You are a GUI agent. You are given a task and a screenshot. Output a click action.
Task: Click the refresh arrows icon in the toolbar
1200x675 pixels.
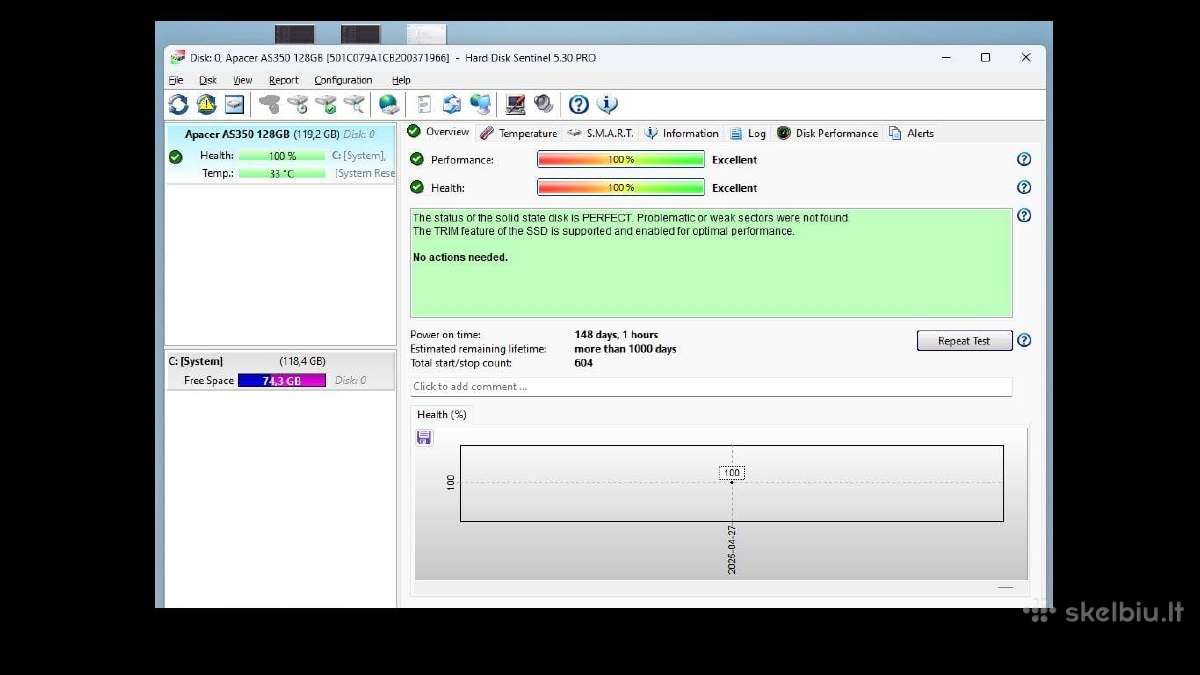(x=178, y=104)
